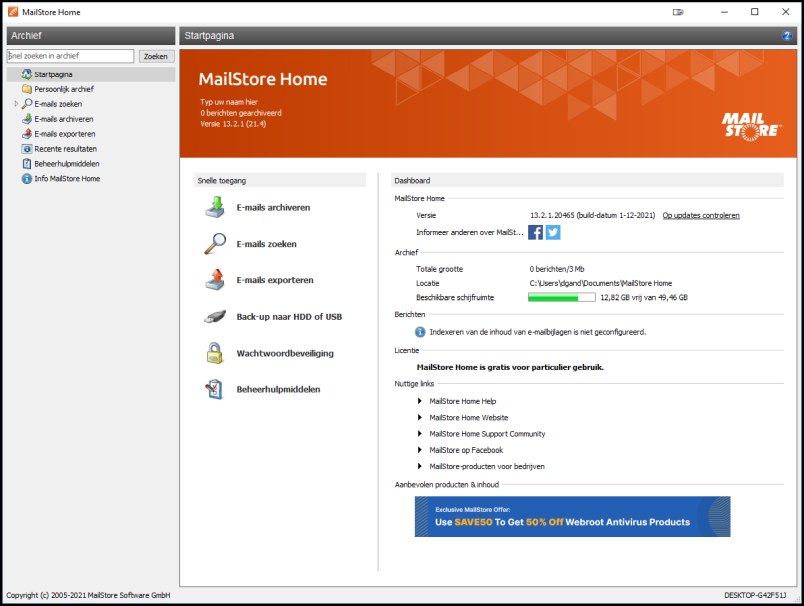804x606 pixels.
Task: Open help with the blue question mark
Action: pyautogui.click(x=787, y=35)
